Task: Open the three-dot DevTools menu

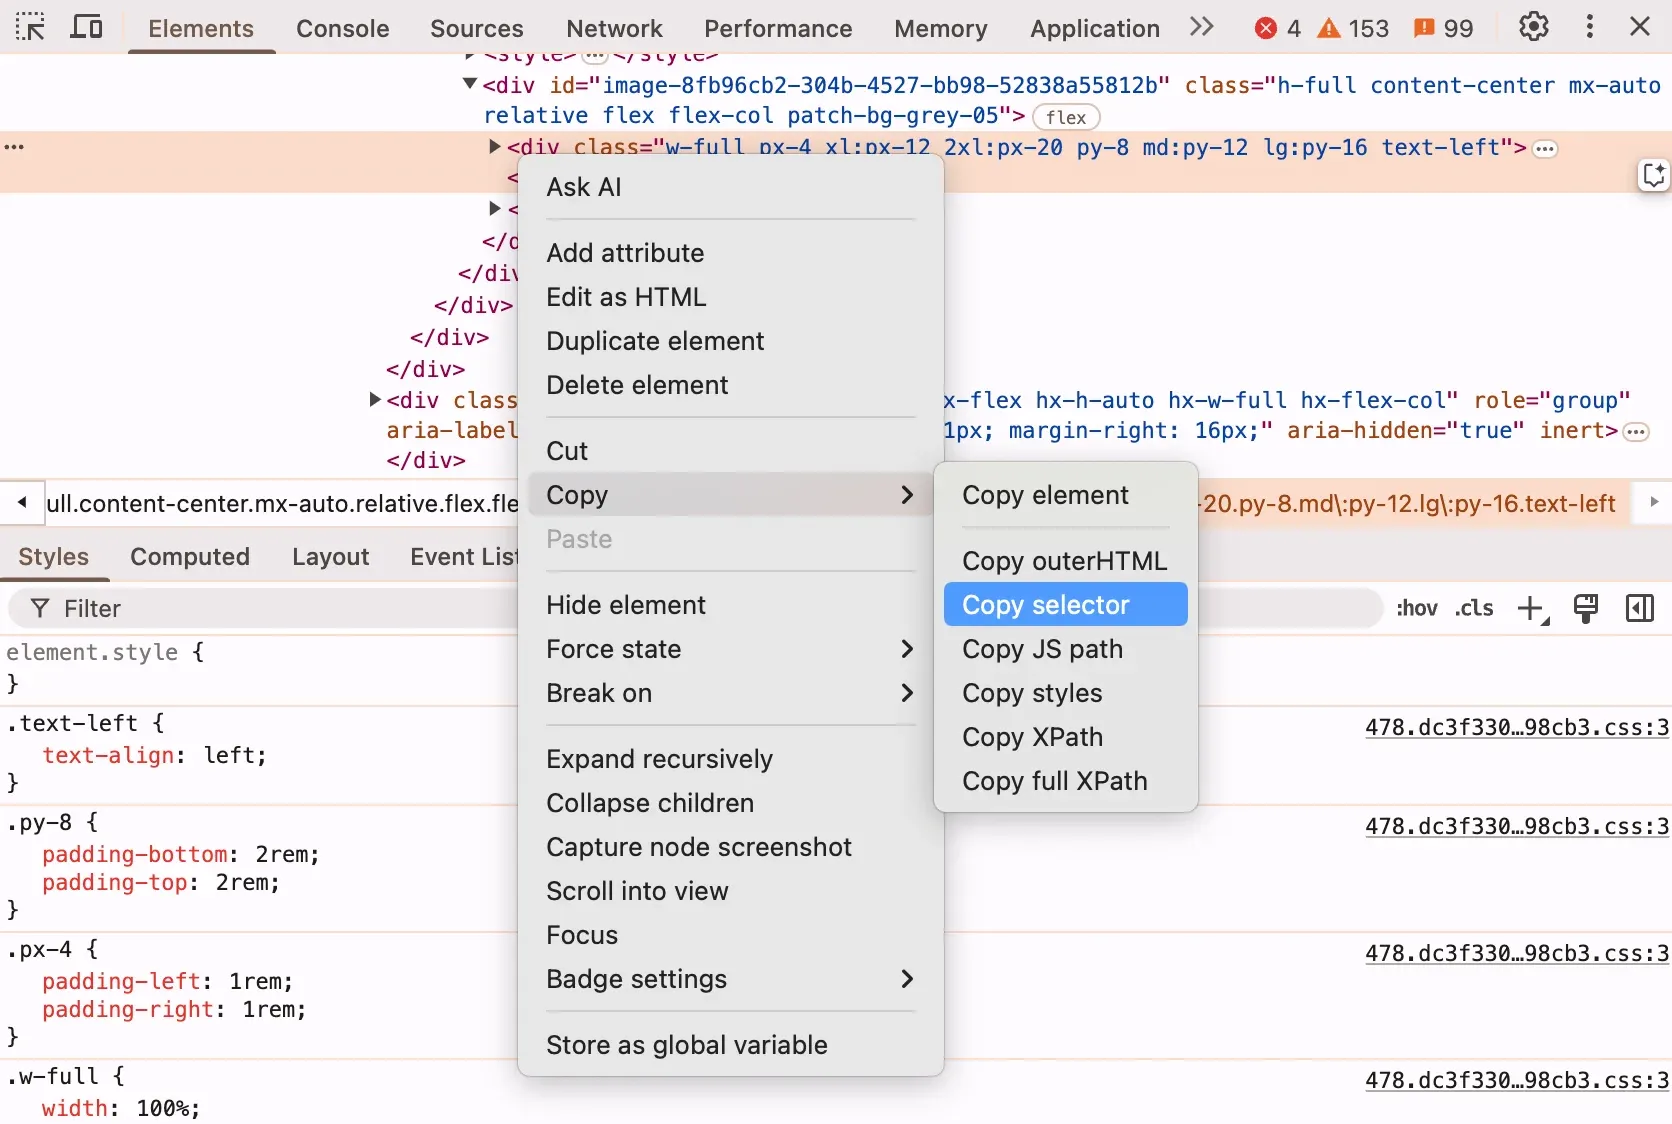Action: (x=1589, y=27)
